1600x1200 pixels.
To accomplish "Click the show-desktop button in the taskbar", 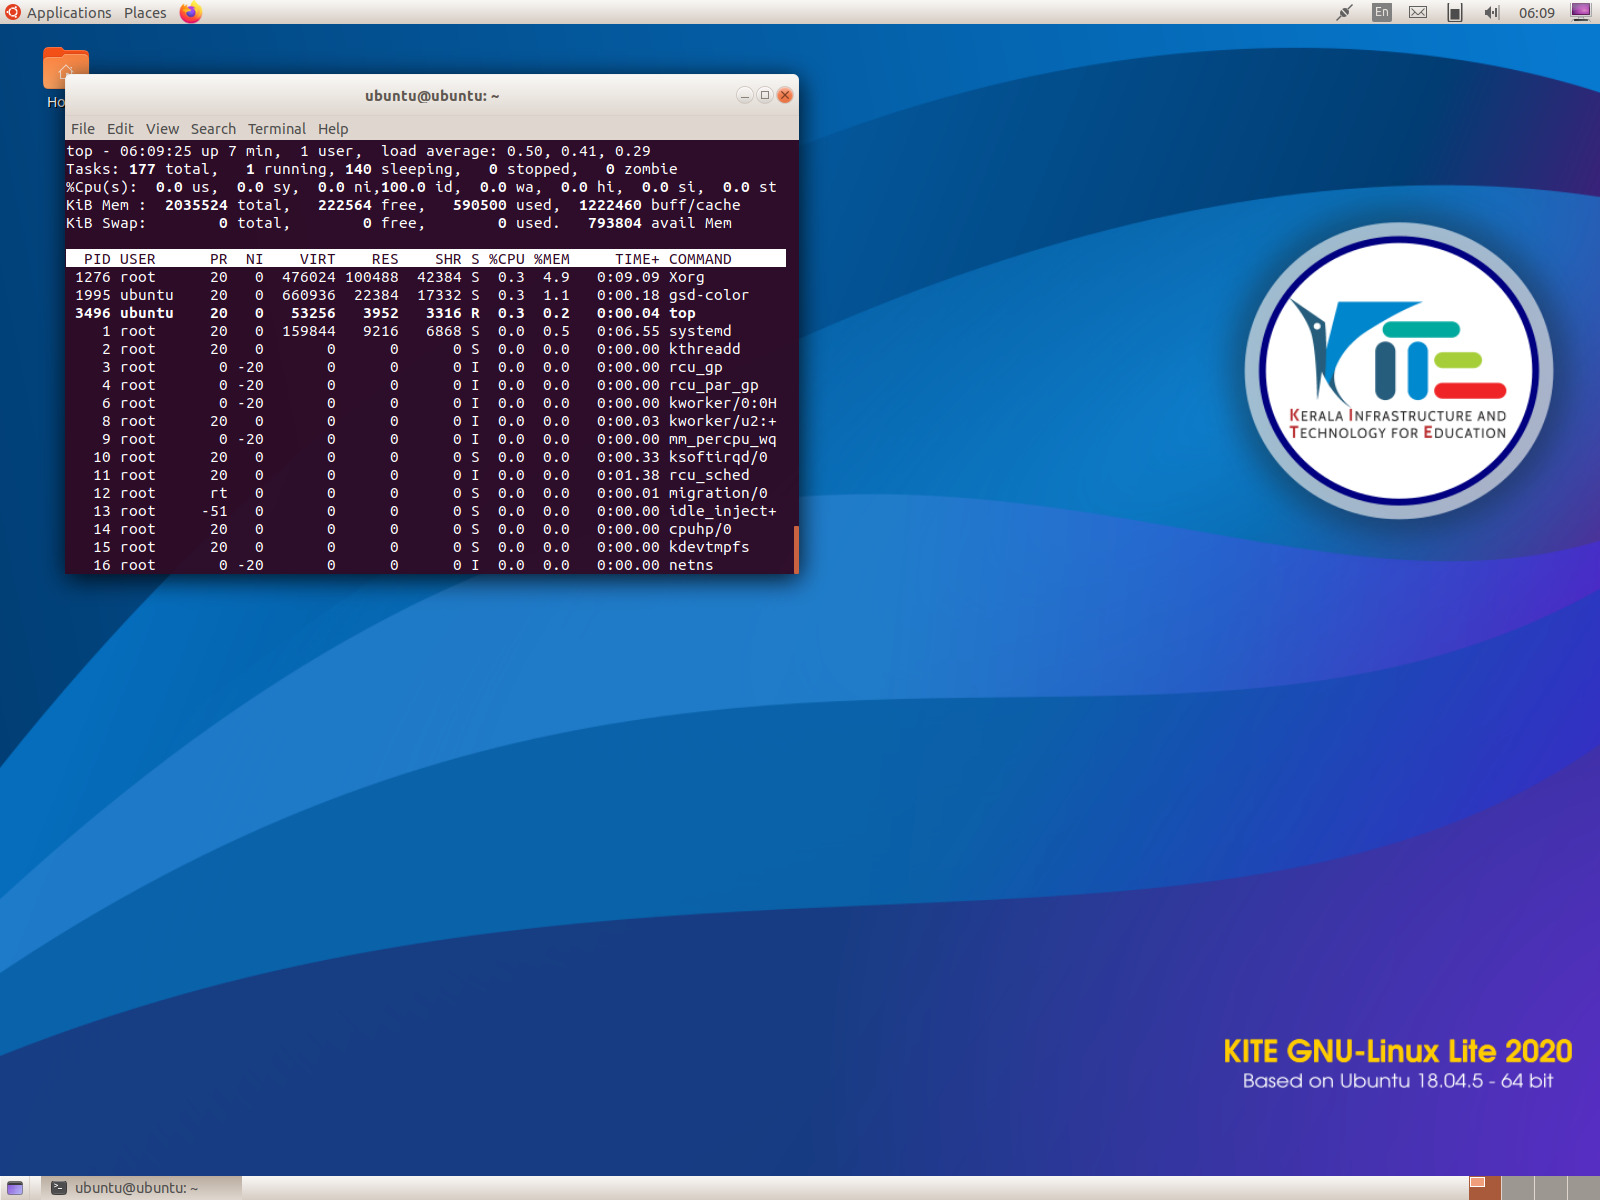I will pyautogui.click(x=14, y=1188).
